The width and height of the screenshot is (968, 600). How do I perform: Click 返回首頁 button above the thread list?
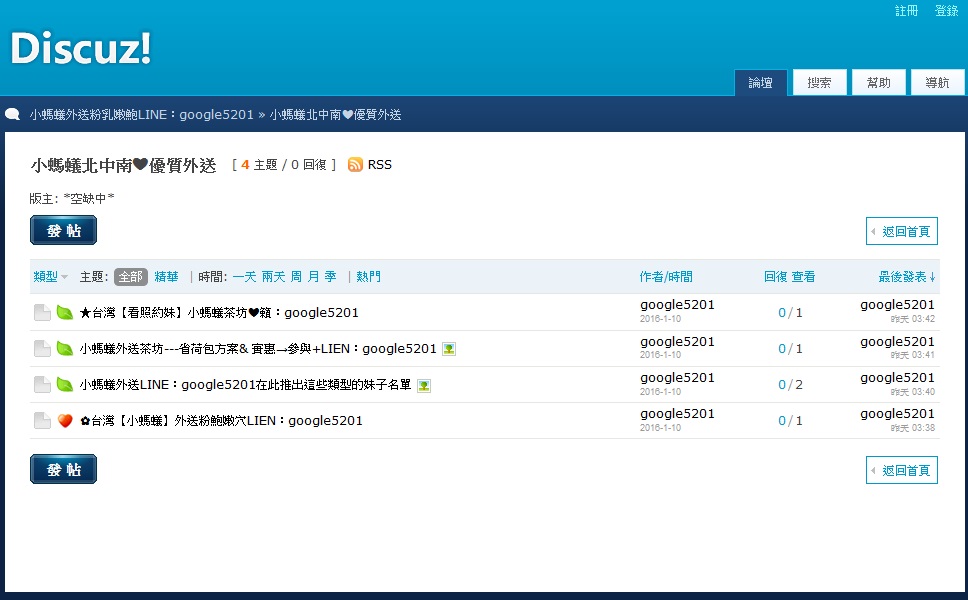(x=902, y=231)
